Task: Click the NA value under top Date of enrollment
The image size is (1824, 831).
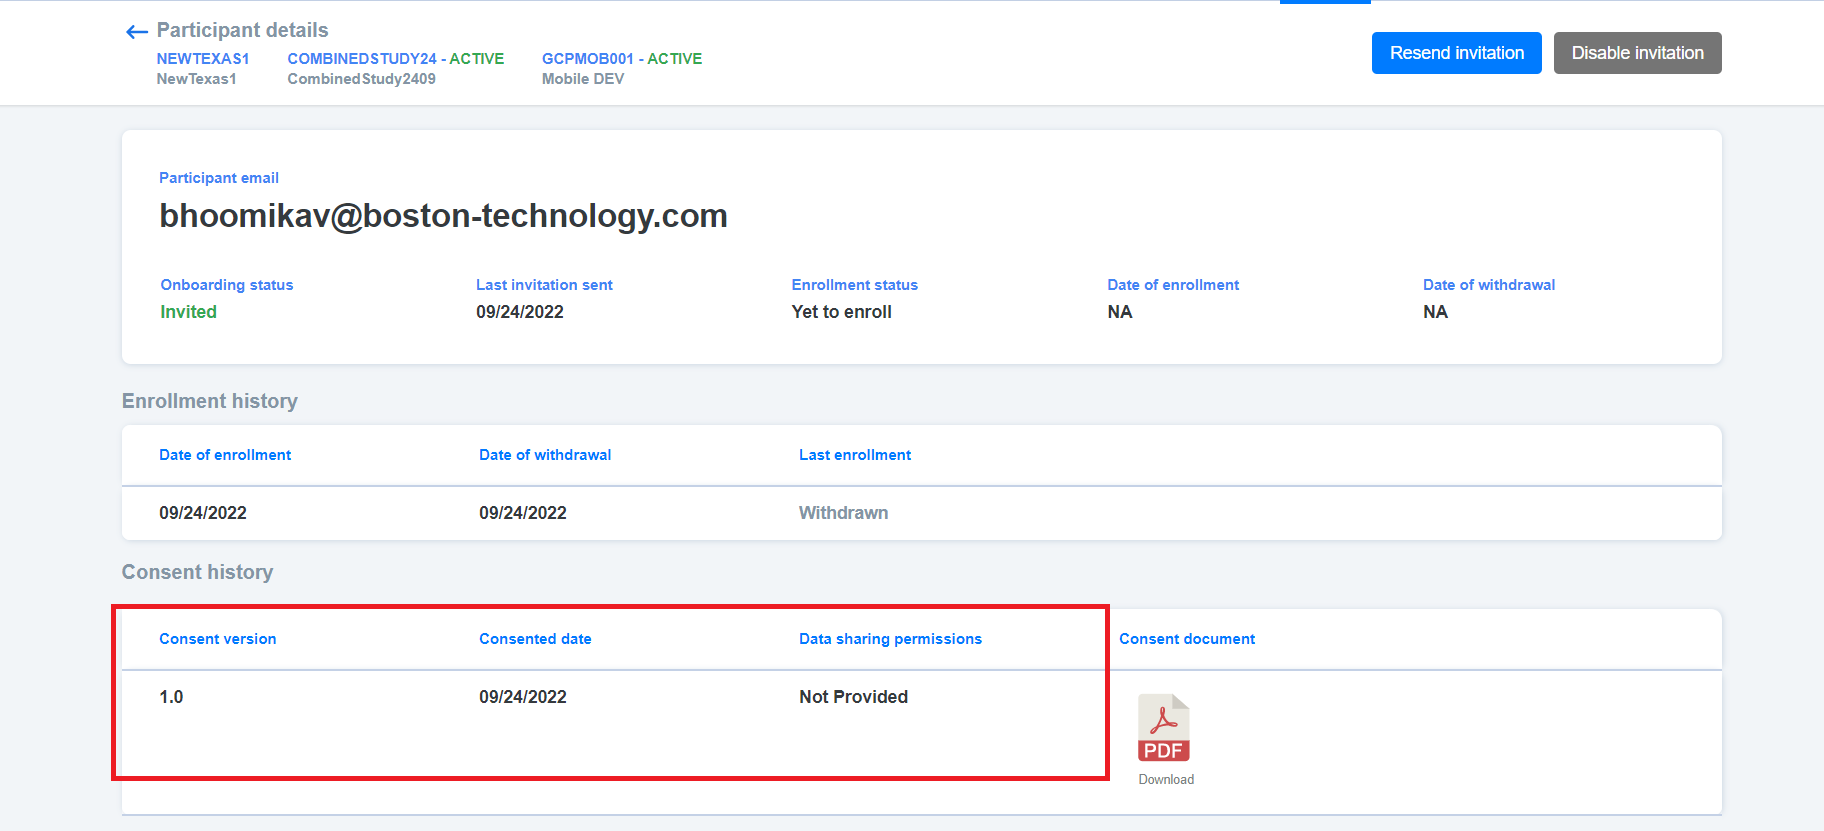Action: [1119, 312]
